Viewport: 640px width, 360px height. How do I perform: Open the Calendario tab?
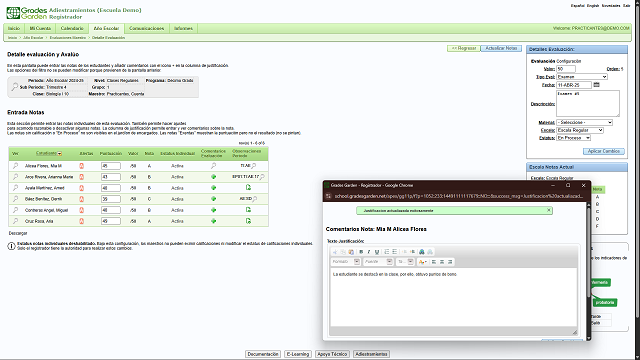(72, 28)
